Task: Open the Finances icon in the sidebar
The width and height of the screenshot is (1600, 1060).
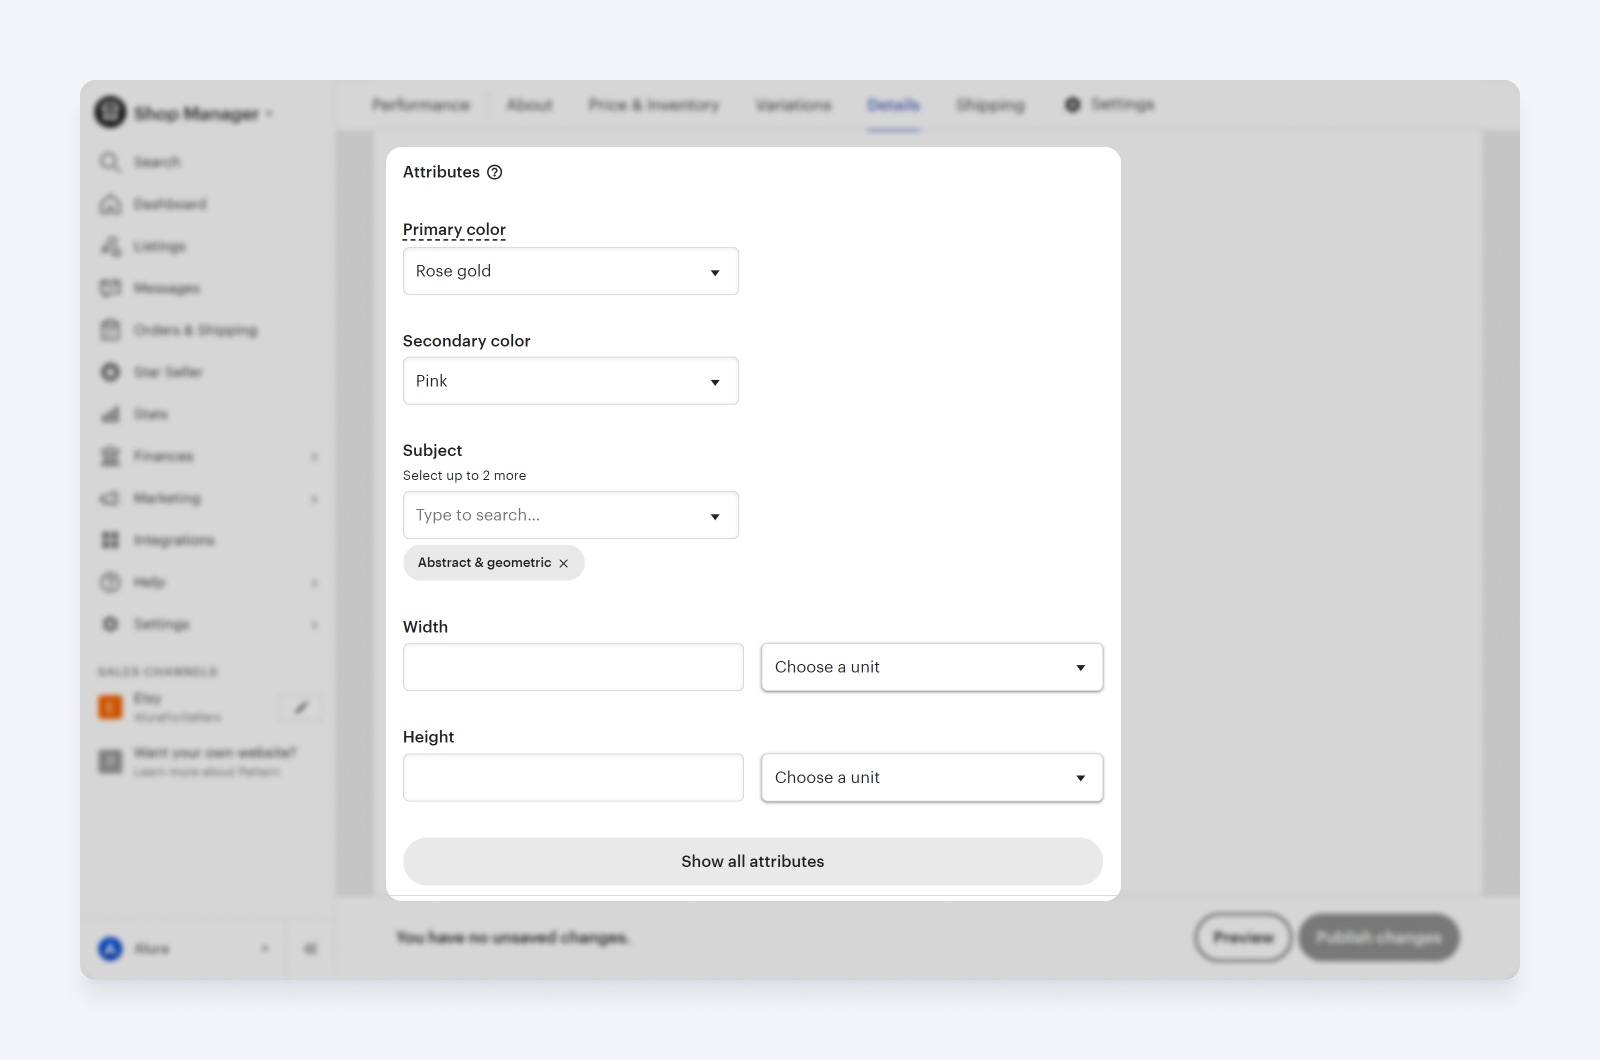Action: 110,456
